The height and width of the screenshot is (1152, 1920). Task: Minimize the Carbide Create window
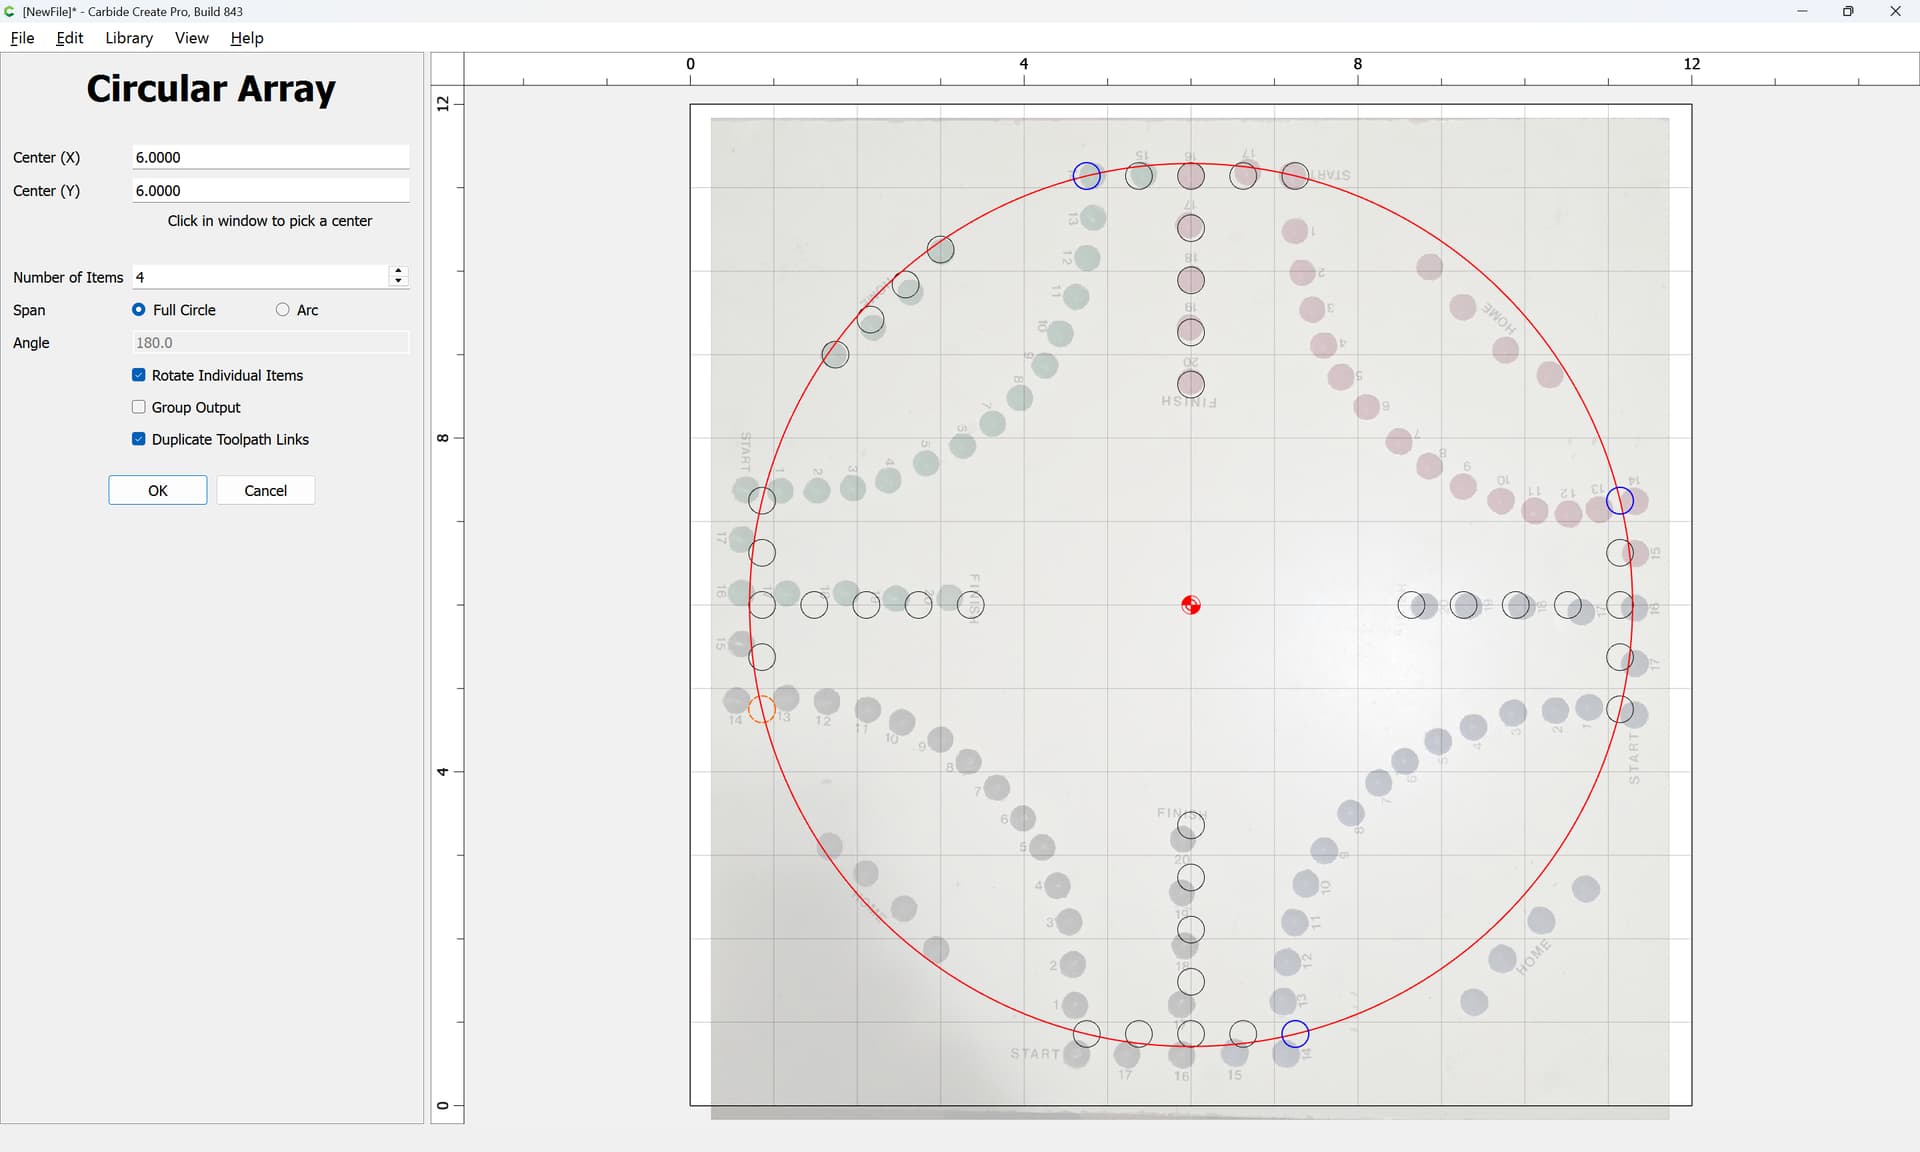click(1802, 11)
